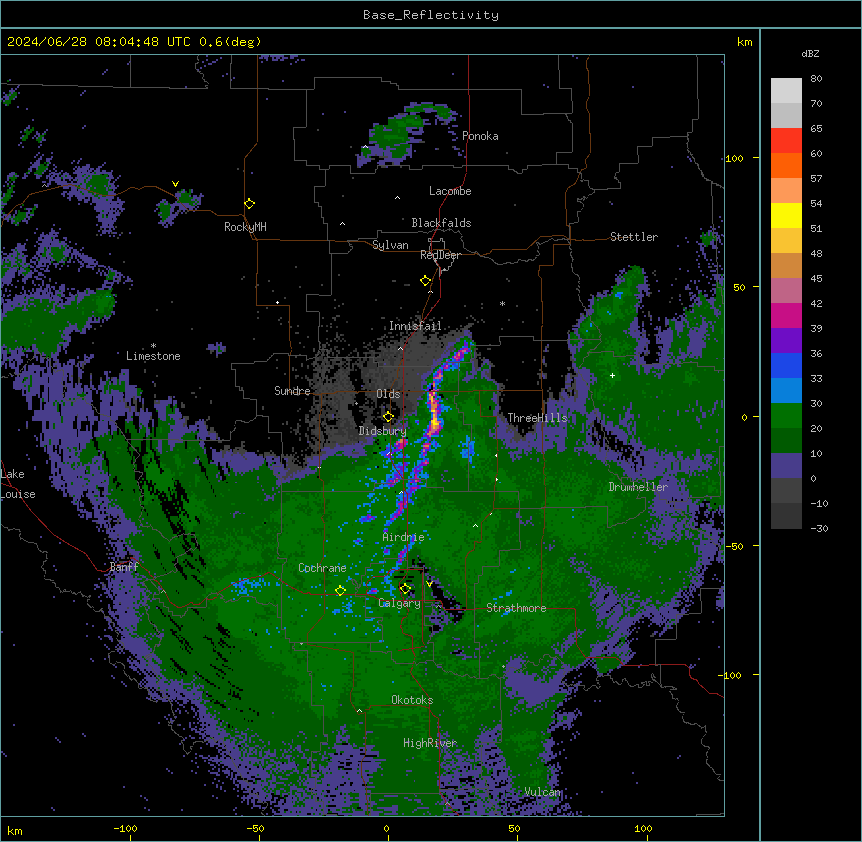Pick the dark orange swatch below red
This screenshot has height=842, width=862.
(786, 166)
